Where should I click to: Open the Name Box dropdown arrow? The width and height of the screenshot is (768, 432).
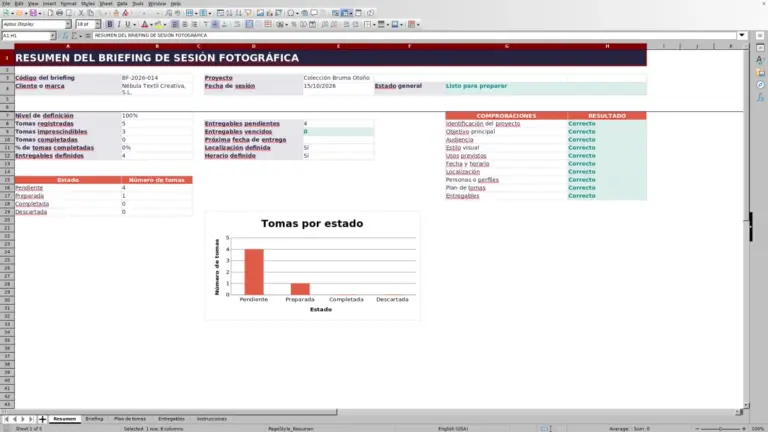click(52, 36)
